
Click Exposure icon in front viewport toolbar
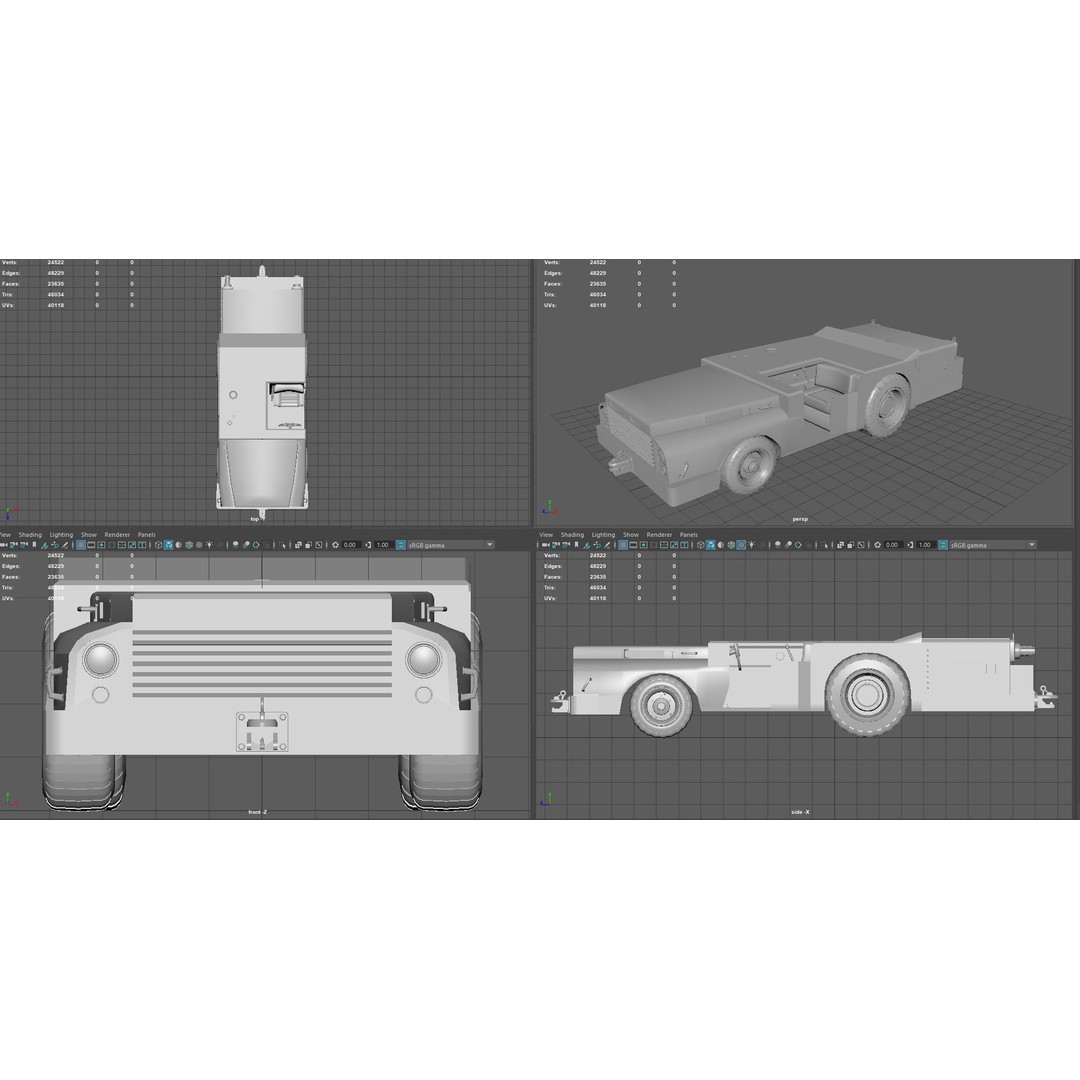(x=335, y=545)
